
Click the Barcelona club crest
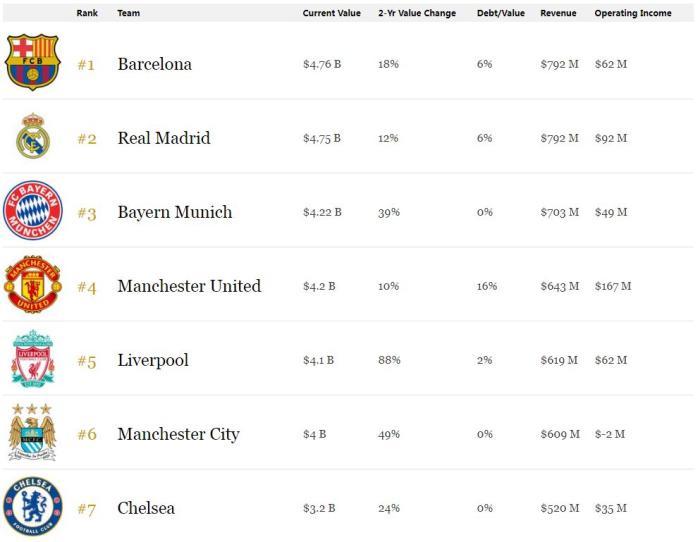pos(33,63)
